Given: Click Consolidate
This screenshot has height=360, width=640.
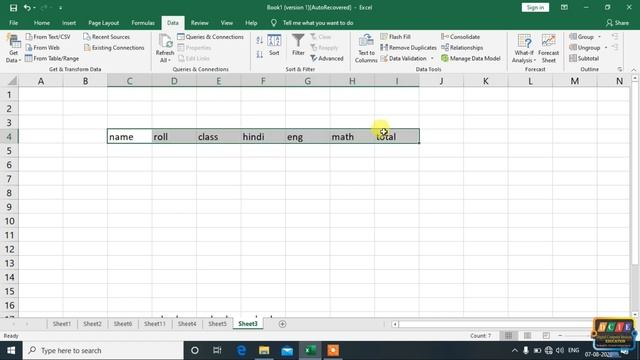Looking at the screenshot, I should [460, 37].
